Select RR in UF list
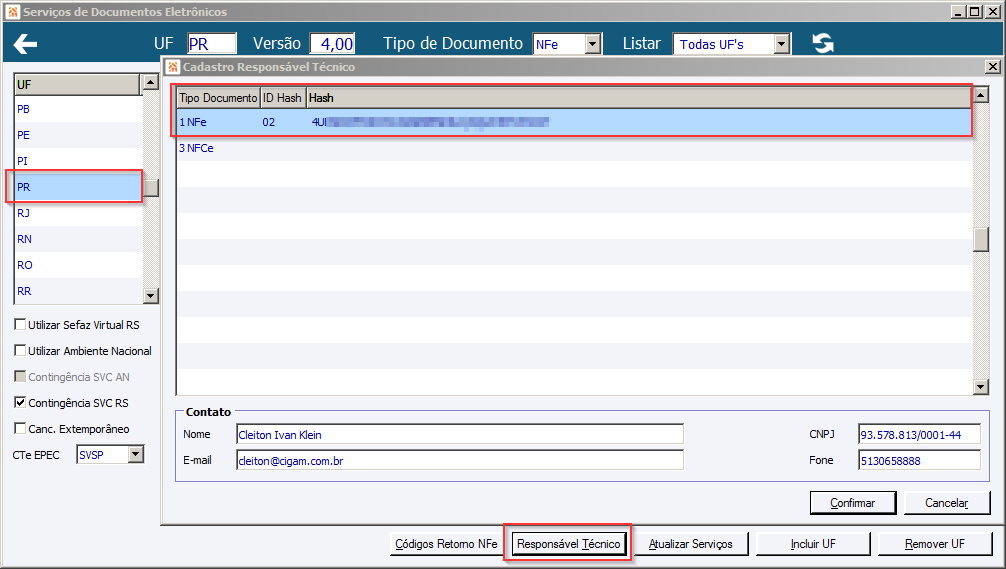 coord(78,291)
